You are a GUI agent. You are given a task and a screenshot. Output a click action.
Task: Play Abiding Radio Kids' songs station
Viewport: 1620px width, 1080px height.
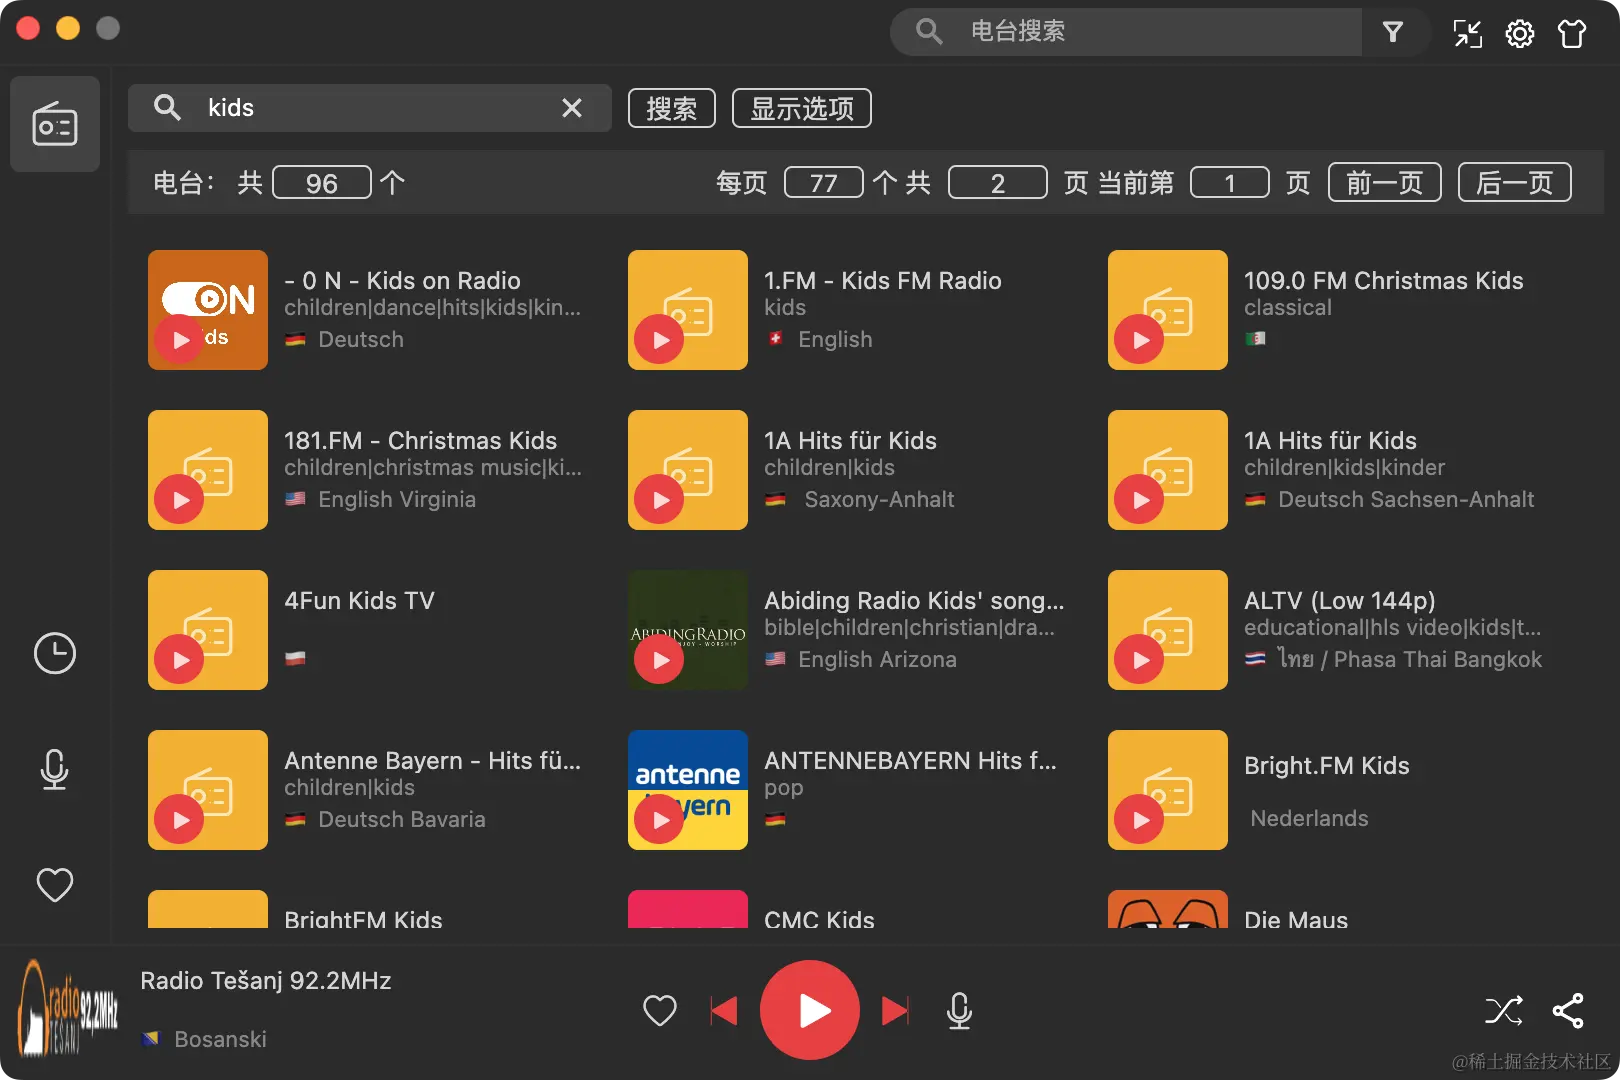click(x=660, y=659)
